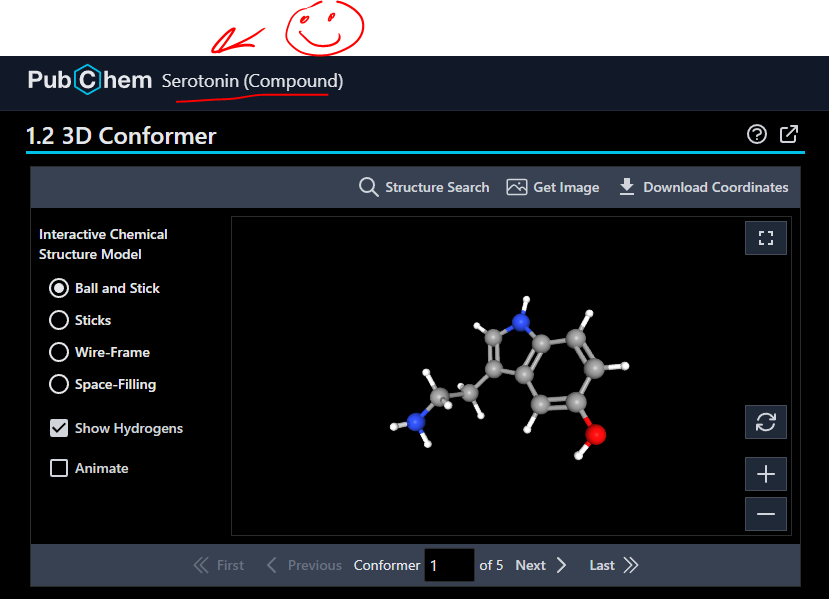Screen dimensions: 829x599
Task: Reset the molecule view rotation
Action: coord(766,422)
